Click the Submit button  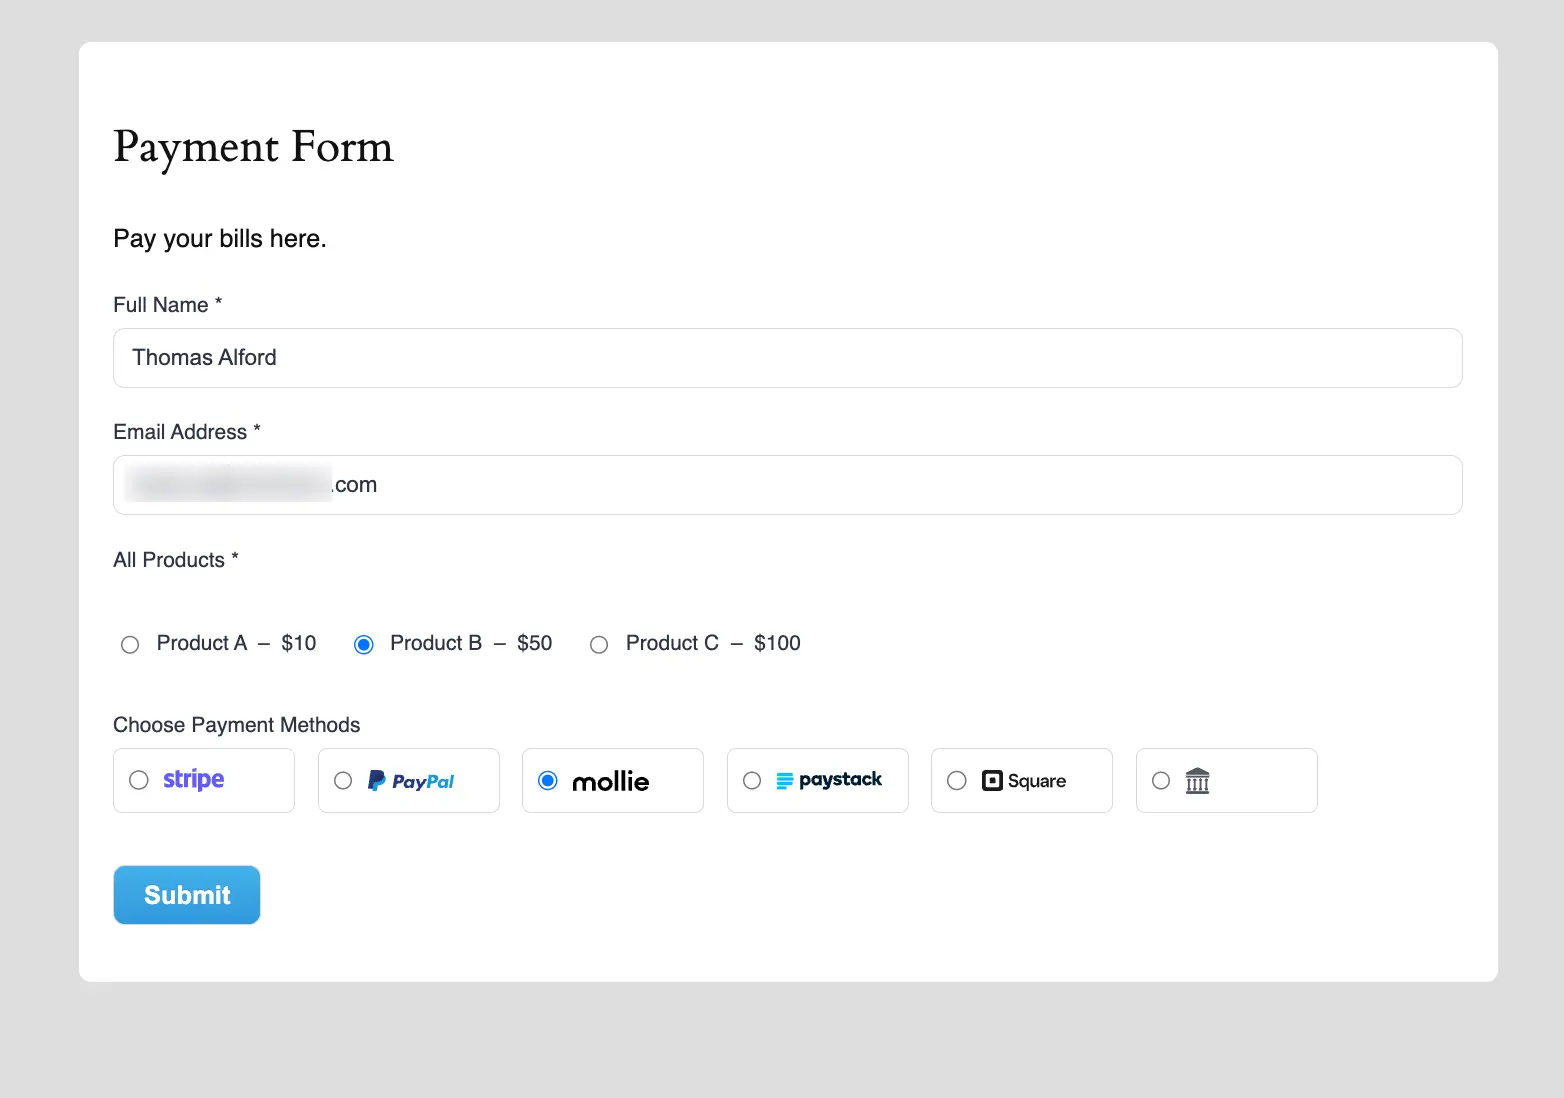coord(186,894)
